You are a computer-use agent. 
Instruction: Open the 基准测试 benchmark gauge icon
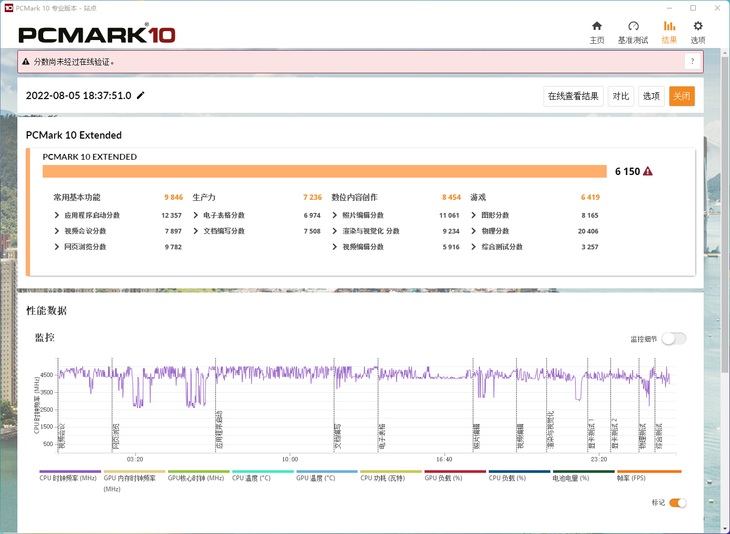[633, 26]
